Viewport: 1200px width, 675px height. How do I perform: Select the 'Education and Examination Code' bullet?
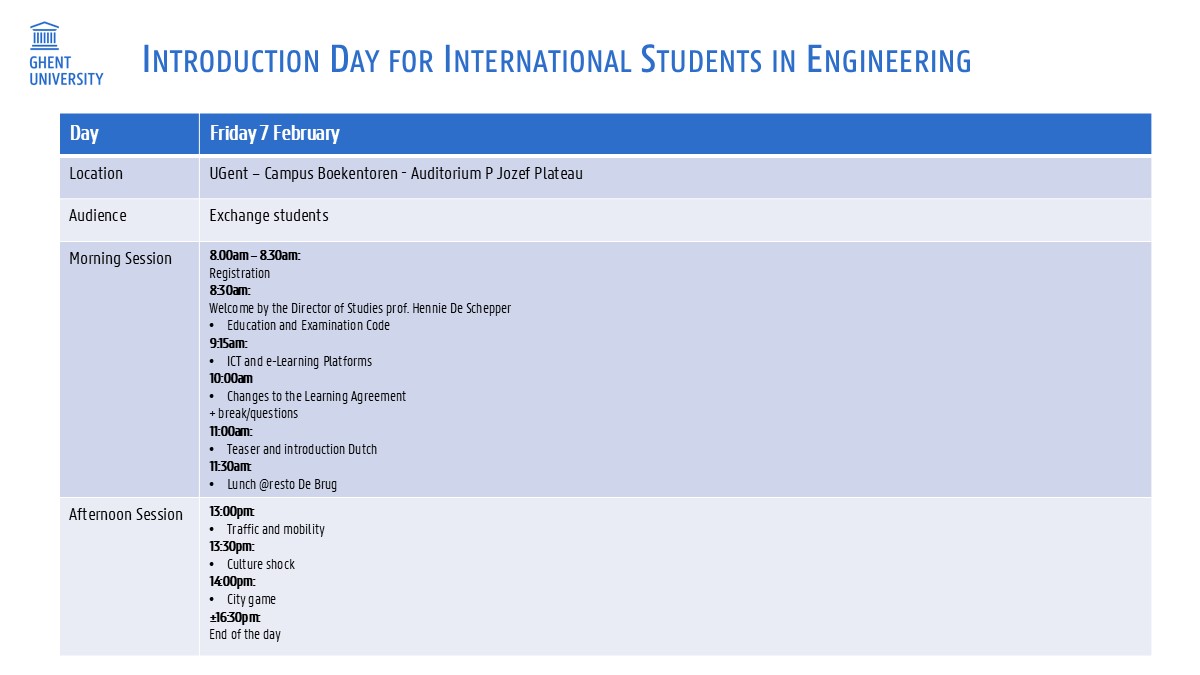[x=308, y=326]
